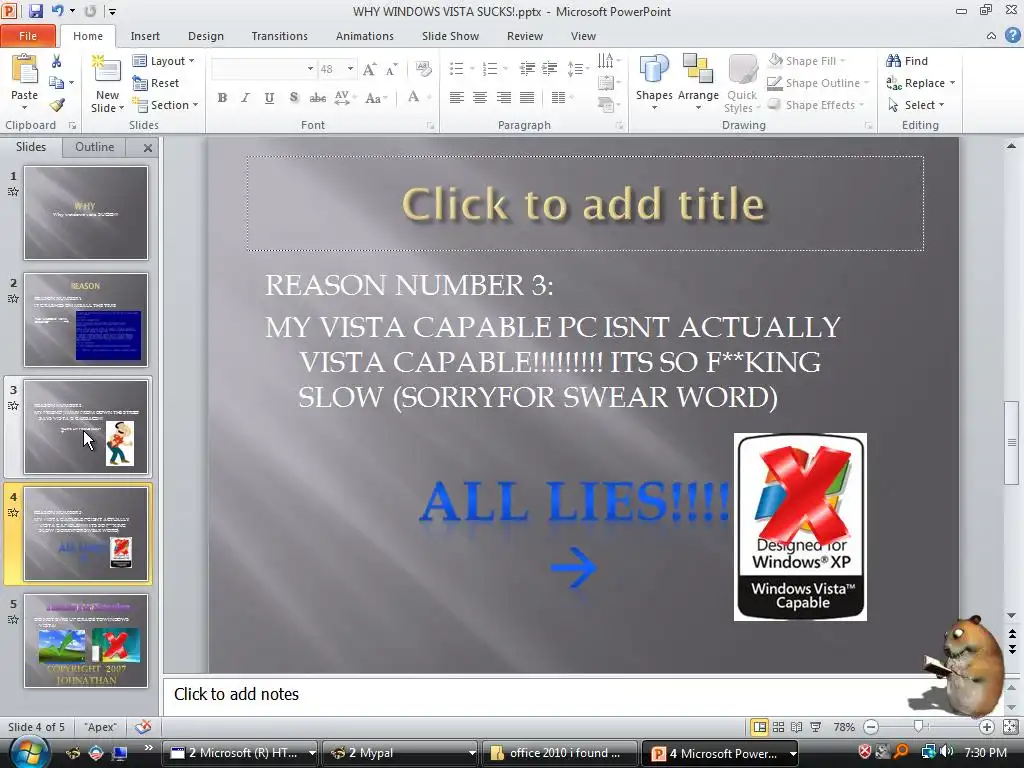This screenshot has width=1024, height=768.
Task: Click the font color A icon
Action: 413,97
